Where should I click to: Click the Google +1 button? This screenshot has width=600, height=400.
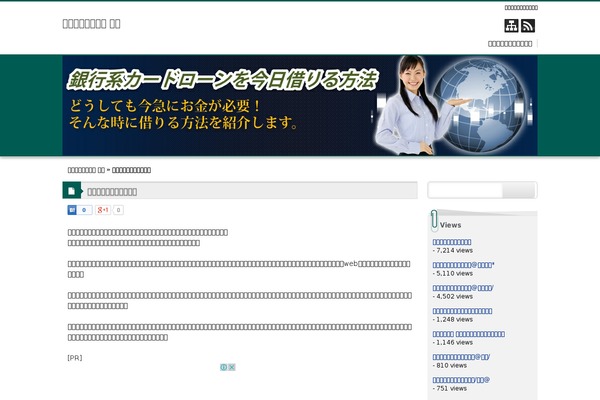click(x=103, y=210)
